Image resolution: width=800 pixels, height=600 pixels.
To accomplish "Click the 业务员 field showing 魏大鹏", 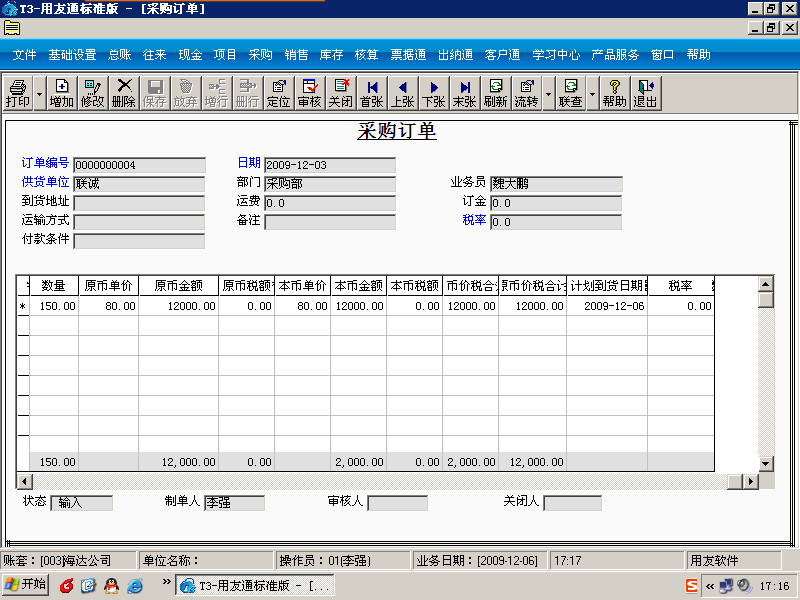I will [556, 184].
